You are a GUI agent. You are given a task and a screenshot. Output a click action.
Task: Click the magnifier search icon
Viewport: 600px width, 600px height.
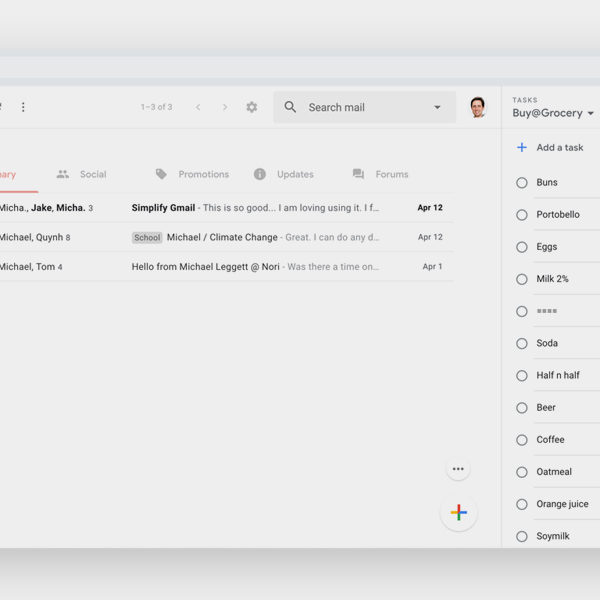(x=290, y=107)
